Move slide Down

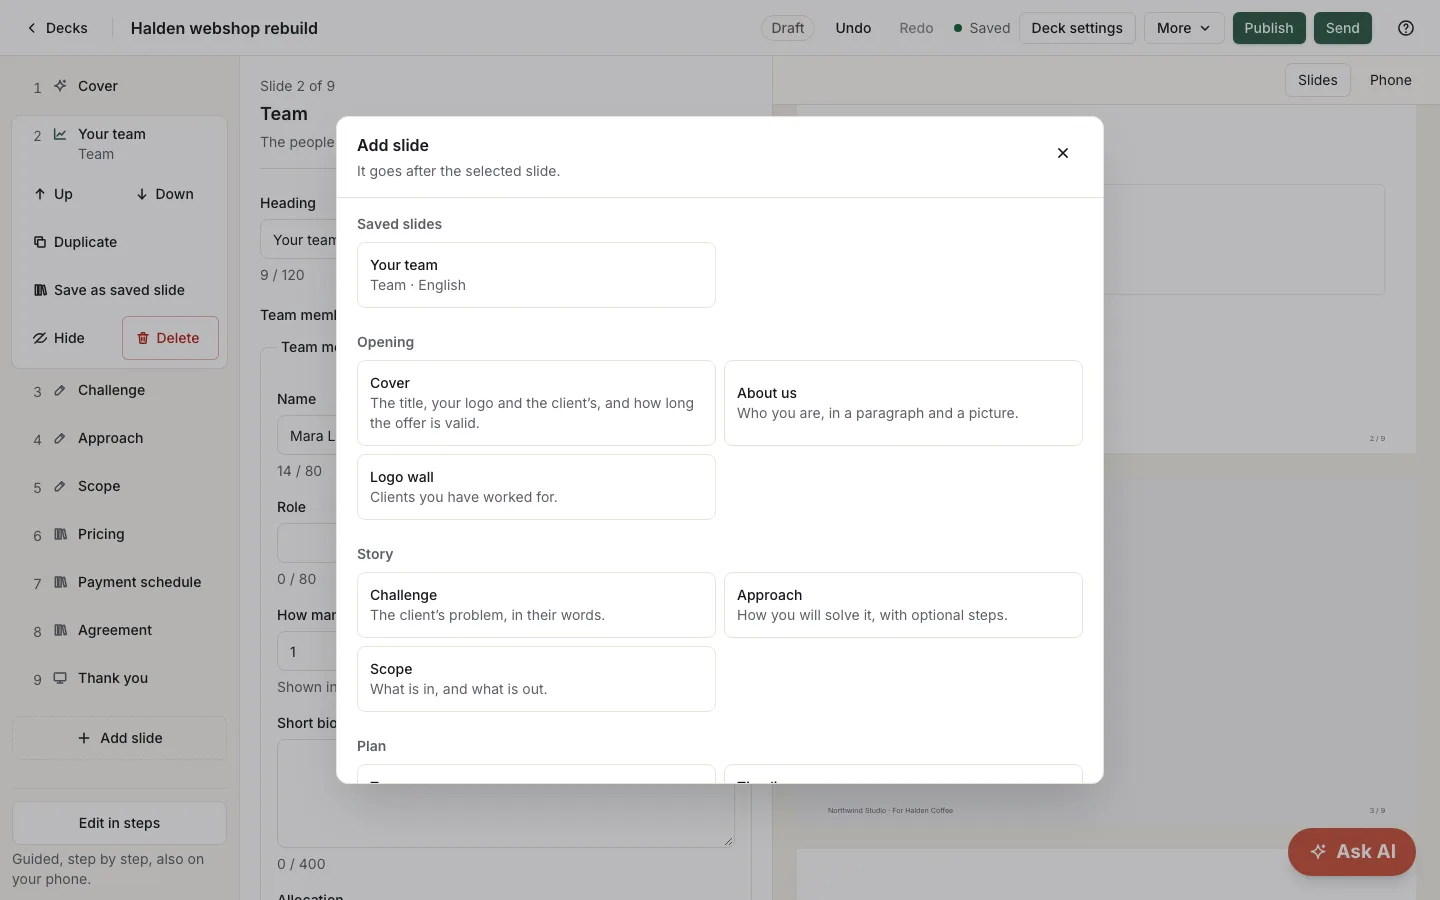point(165,194)
